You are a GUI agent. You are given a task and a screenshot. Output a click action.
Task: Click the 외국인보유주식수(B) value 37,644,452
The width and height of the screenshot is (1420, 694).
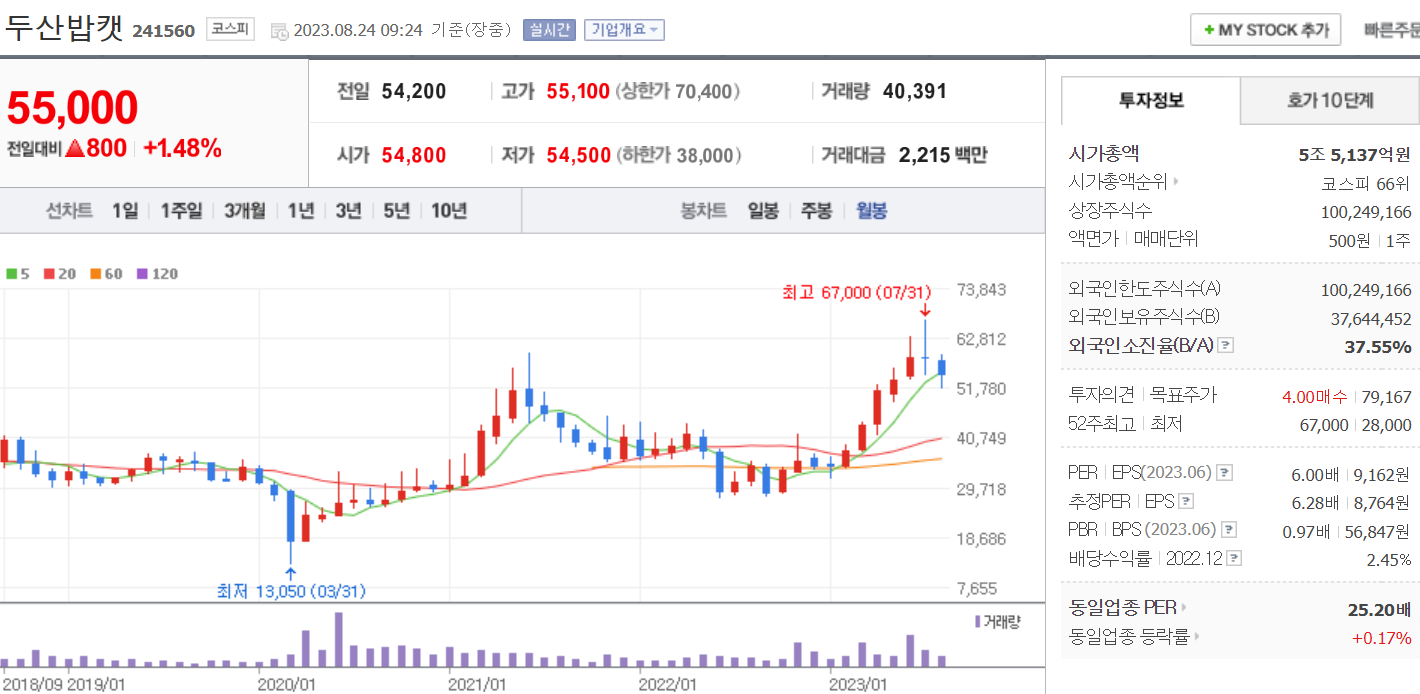(1371, 318)
